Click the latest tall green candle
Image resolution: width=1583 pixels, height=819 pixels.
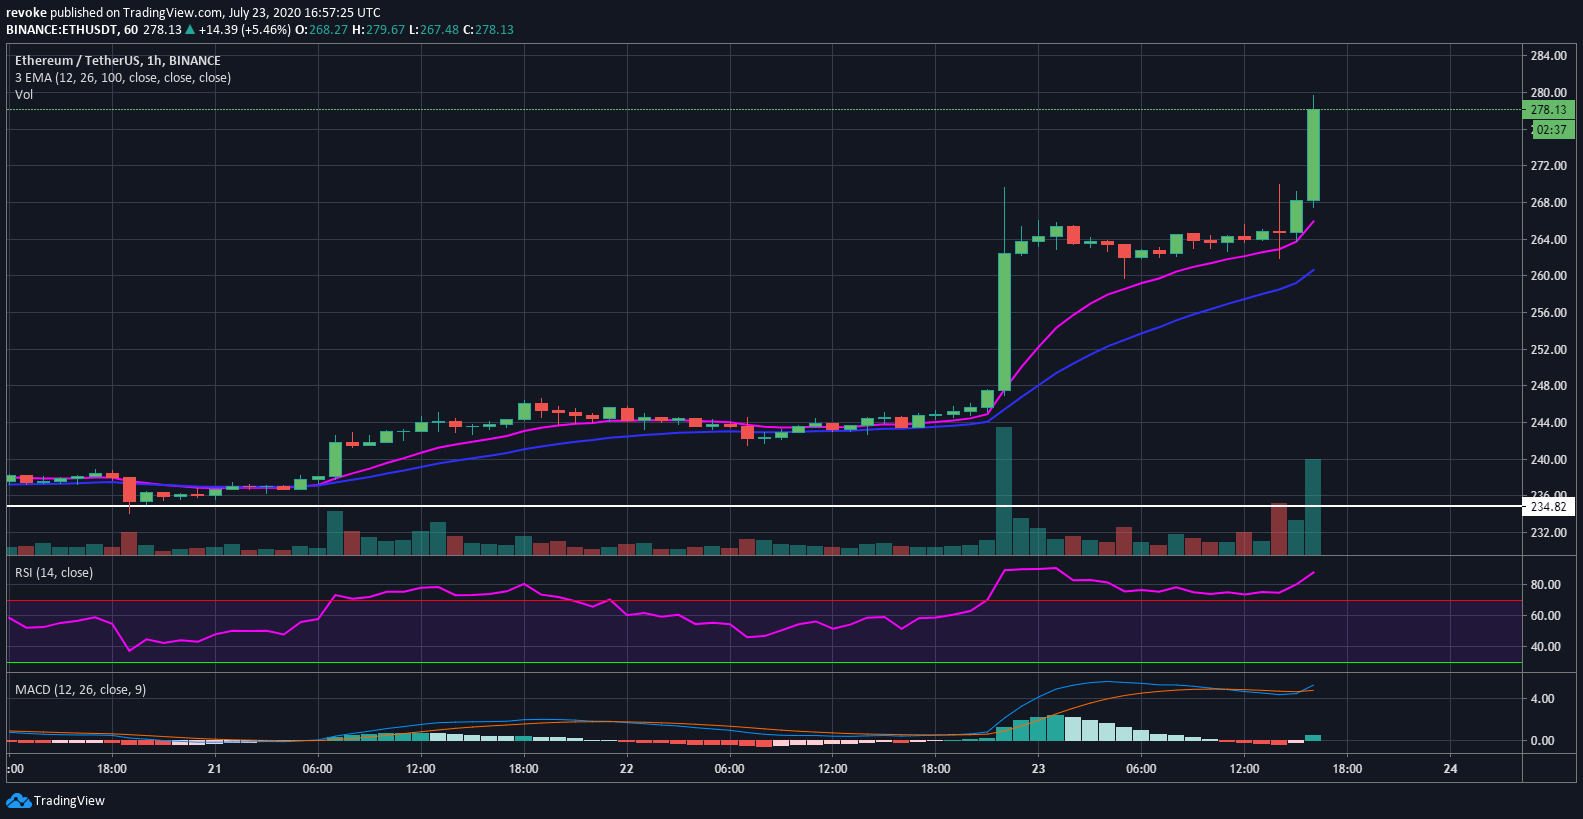pyautogui.click(x=1313, y=154)
